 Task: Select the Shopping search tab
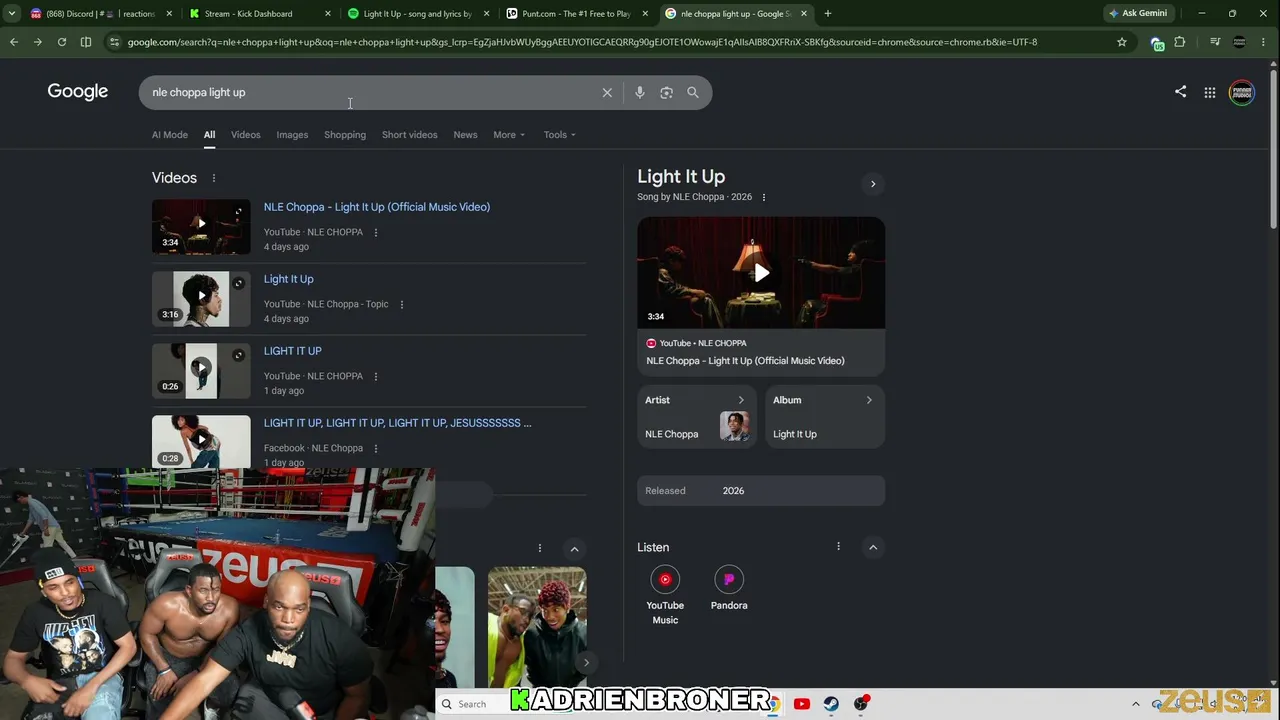coord(345,135)
